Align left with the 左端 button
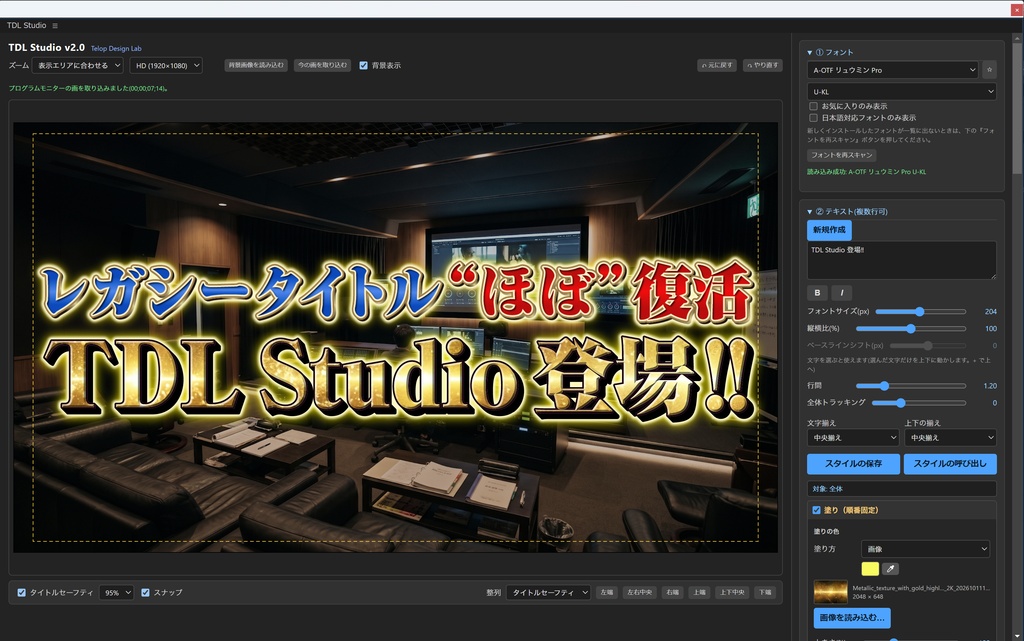 pyautogui.click(x=607, y=593)
